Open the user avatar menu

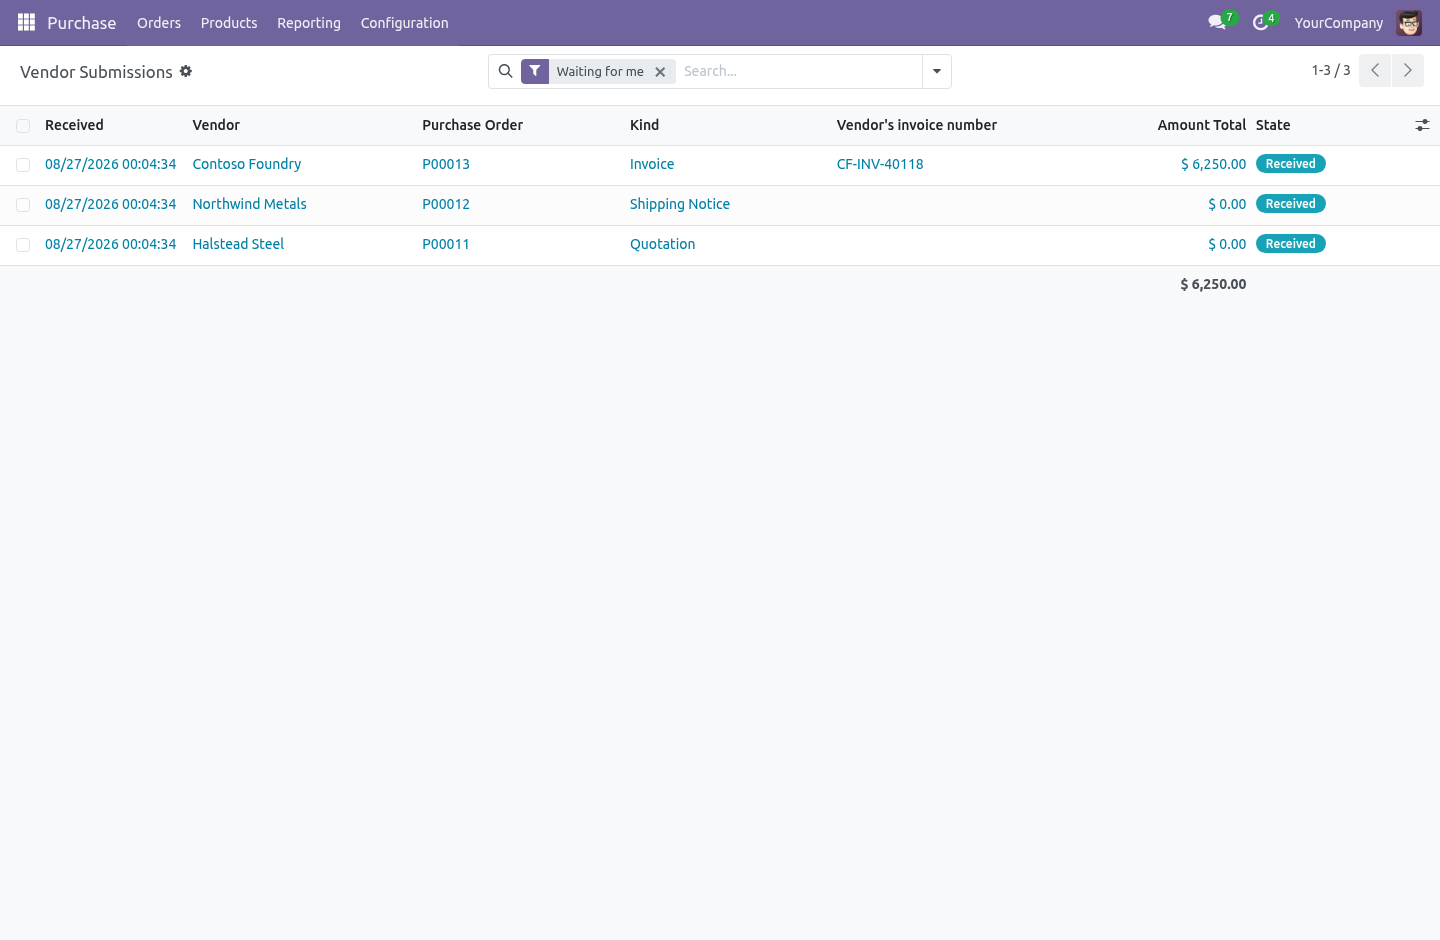pyautogui.click(x=1409, y=22)
